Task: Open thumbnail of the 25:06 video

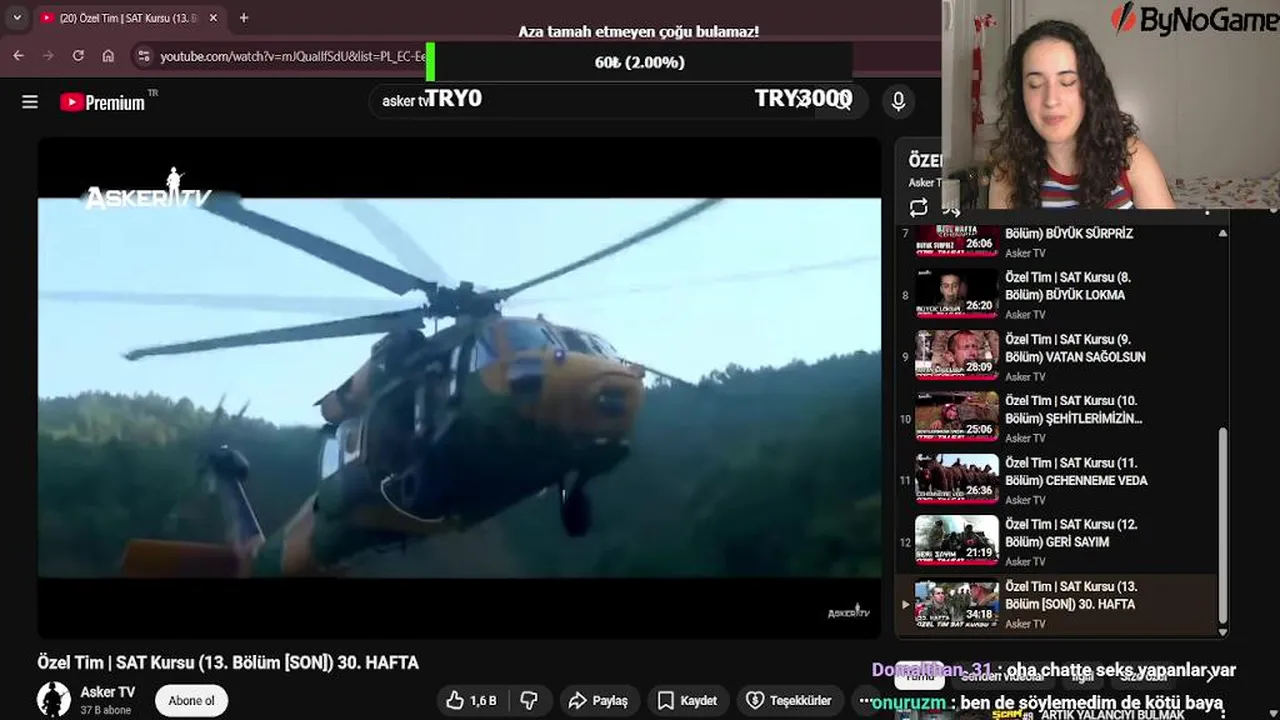Action: [x=957, y=416]
